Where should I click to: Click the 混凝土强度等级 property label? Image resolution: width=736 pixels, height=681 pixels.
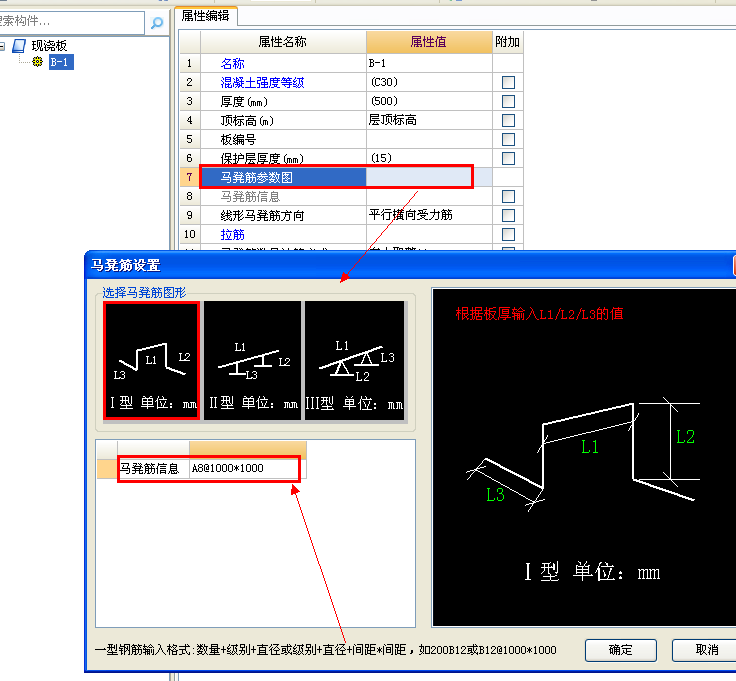tap(262, 83)
